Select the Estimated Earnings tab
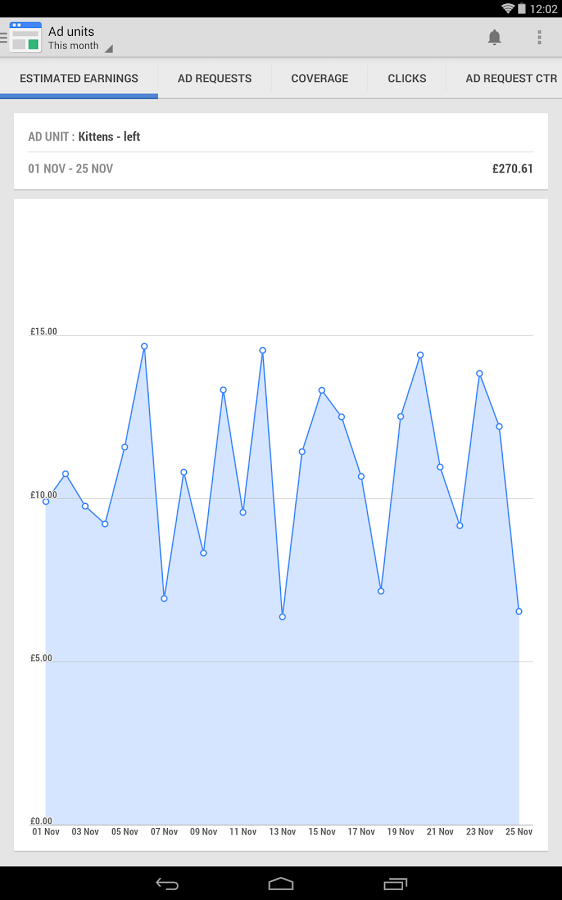562x900 pixels. (x=79, y=78)
